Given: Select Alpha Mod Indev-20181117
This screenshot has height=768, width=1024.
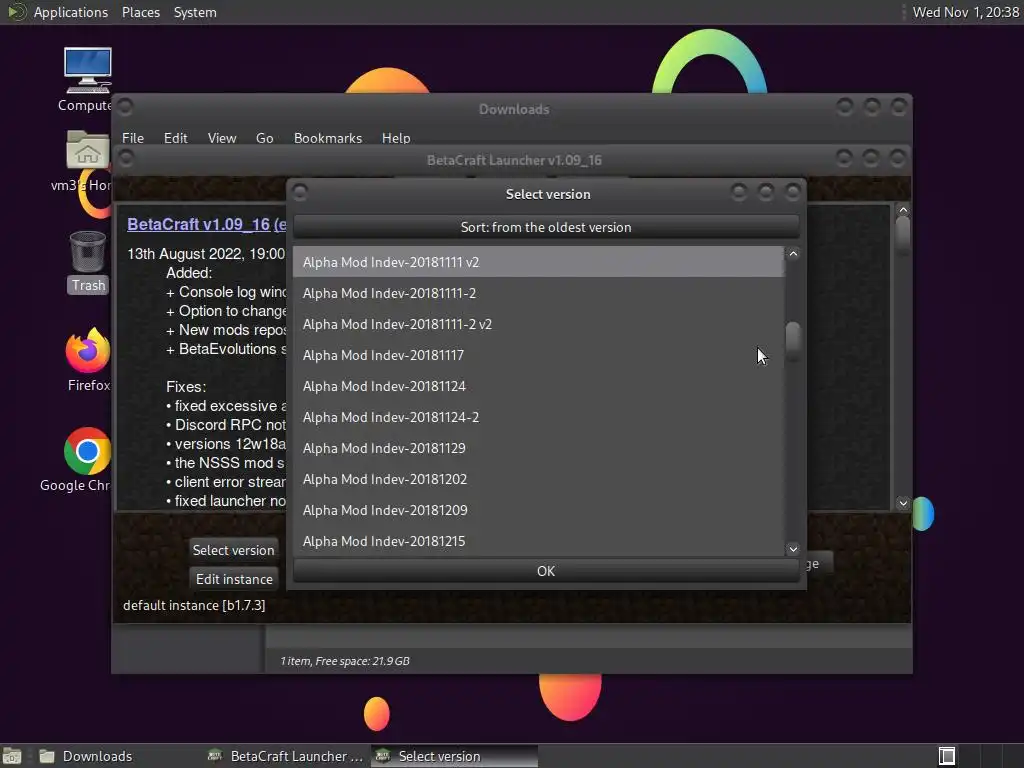Looking at the screenshot, I should pyautogui.click(x=538, y=355).
